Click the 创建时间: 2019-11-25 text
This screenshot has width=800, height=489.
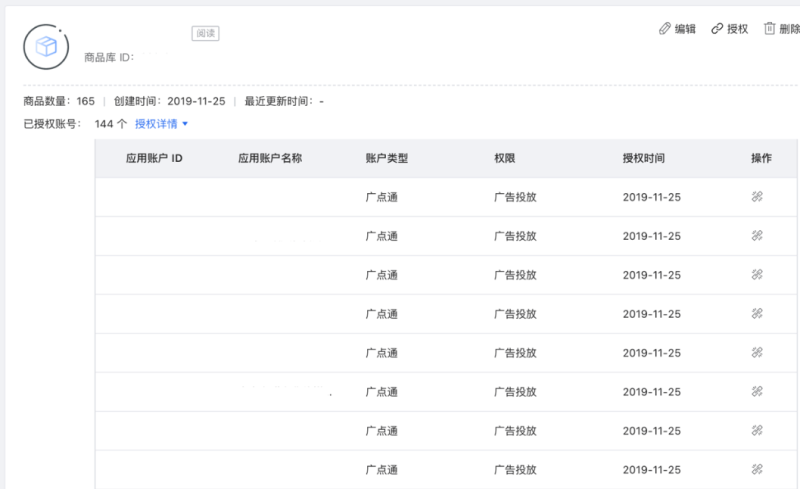point(169,101)
